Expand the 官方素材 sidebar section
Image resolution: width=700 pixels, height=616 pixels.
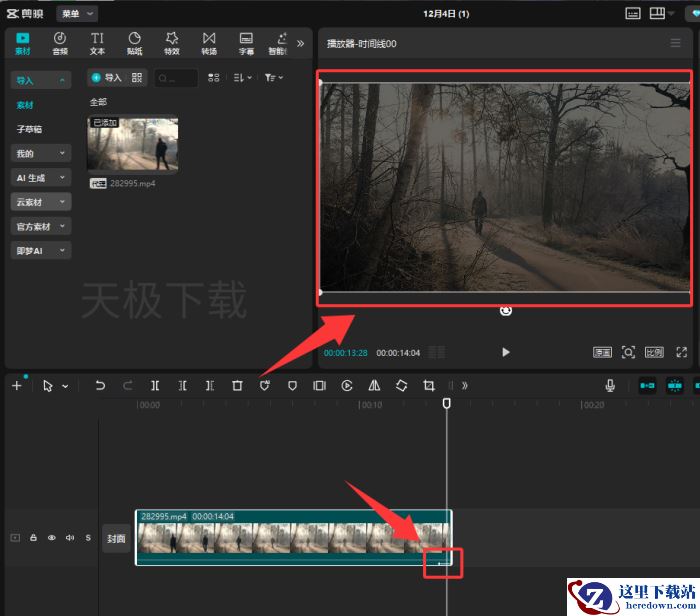coord(41,226)
